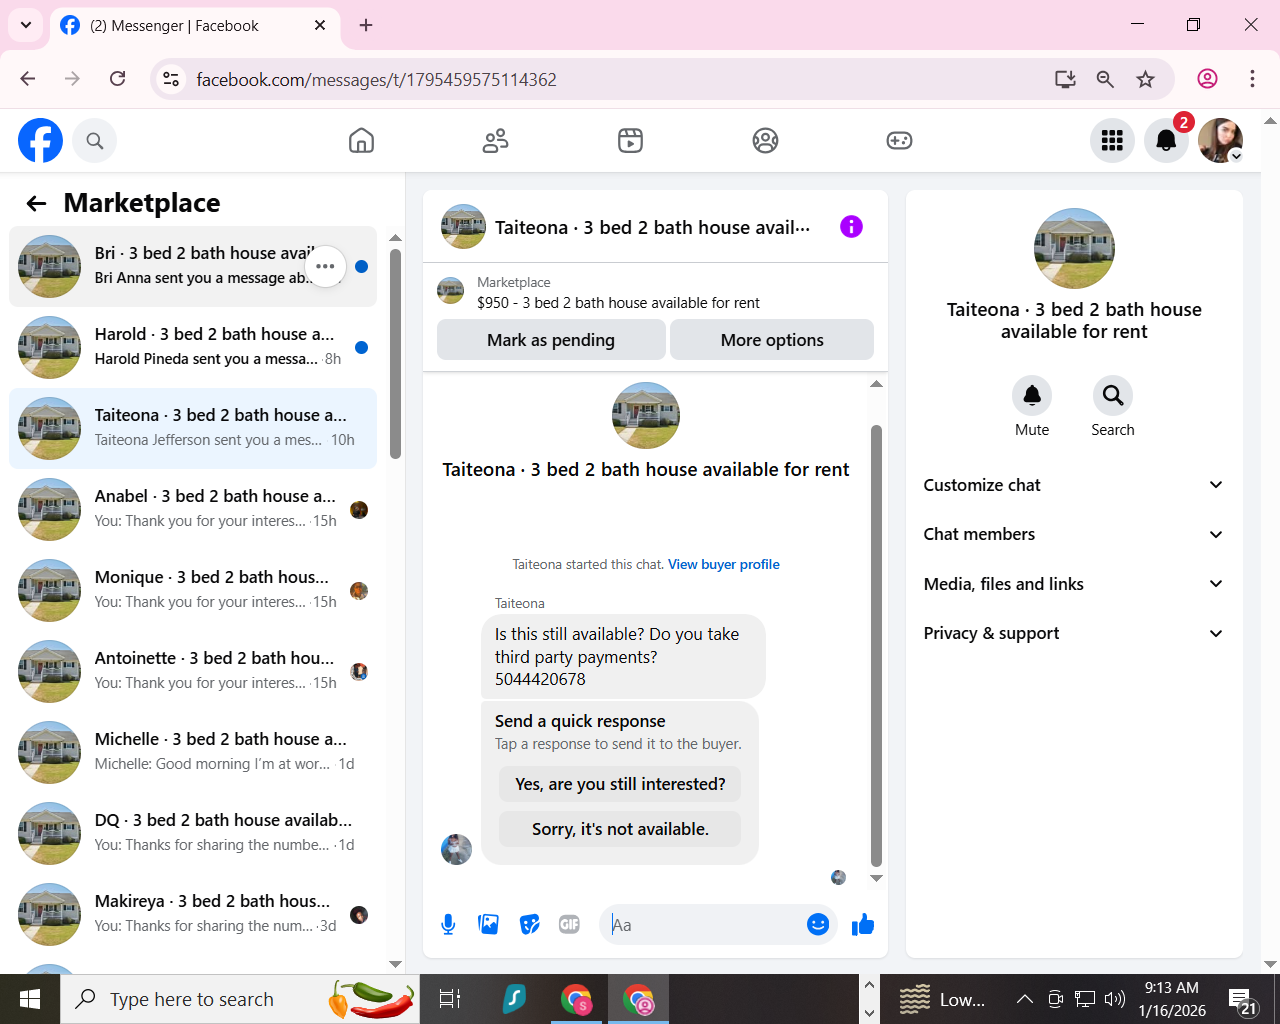Attach a photo or file icon
This screenshot has width=1280, height=1024.
click(x=489, y=925)
